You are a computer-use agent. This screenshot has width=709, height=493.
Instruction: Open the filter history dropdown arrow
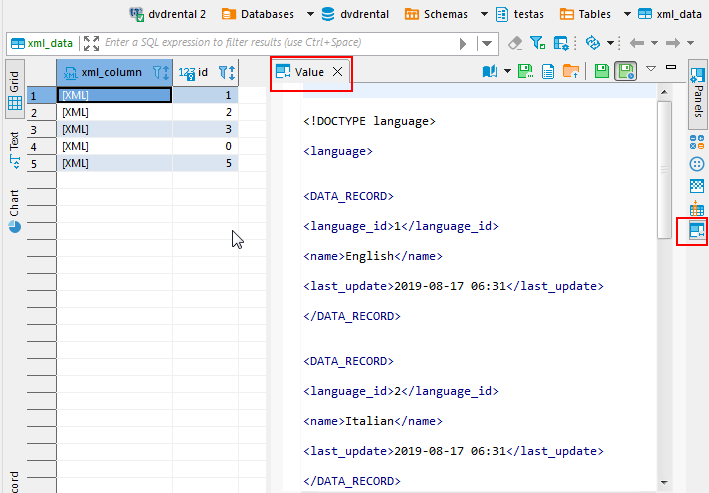[487, 44]
